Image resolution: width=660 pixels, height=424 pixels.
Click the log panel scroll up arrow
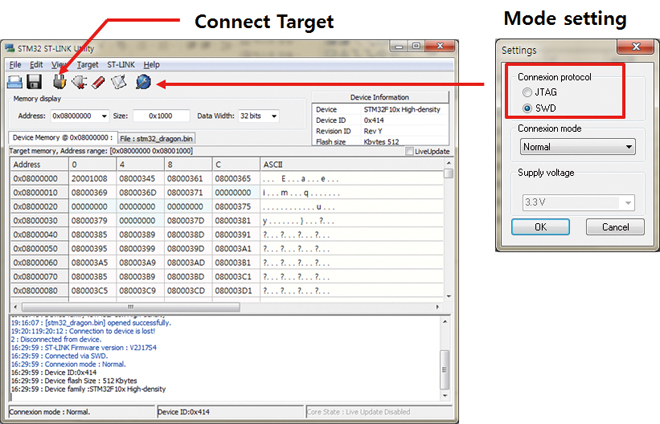click(x=445, y=322)
